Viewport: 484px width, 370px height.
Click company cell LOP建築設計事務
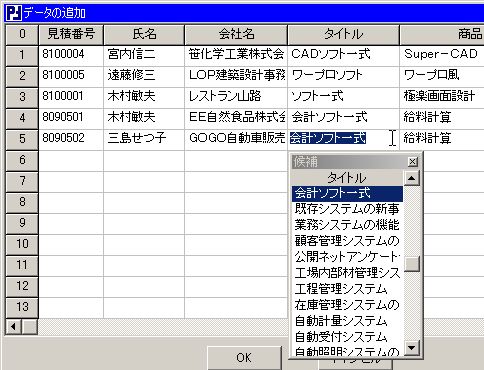[236, 76]
